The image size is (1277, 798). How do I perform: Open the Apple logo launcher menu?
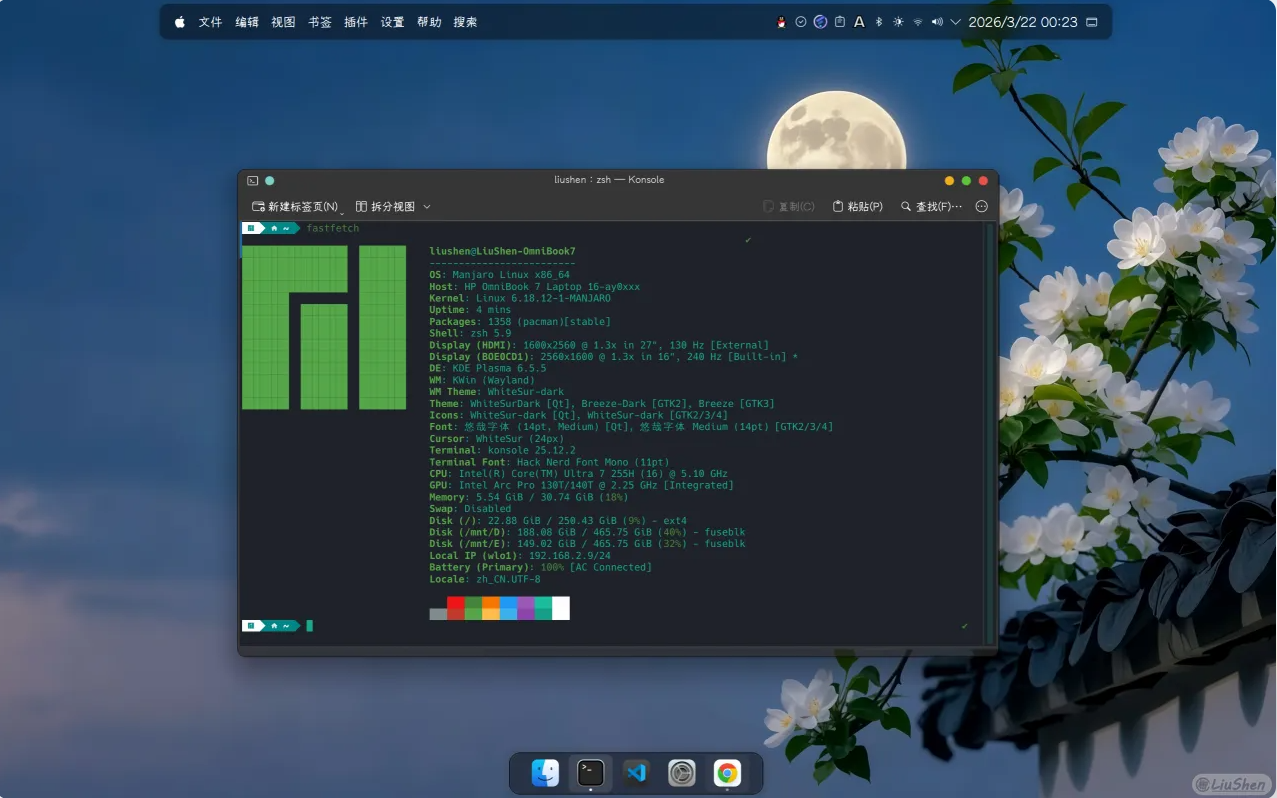click(180, 22)
